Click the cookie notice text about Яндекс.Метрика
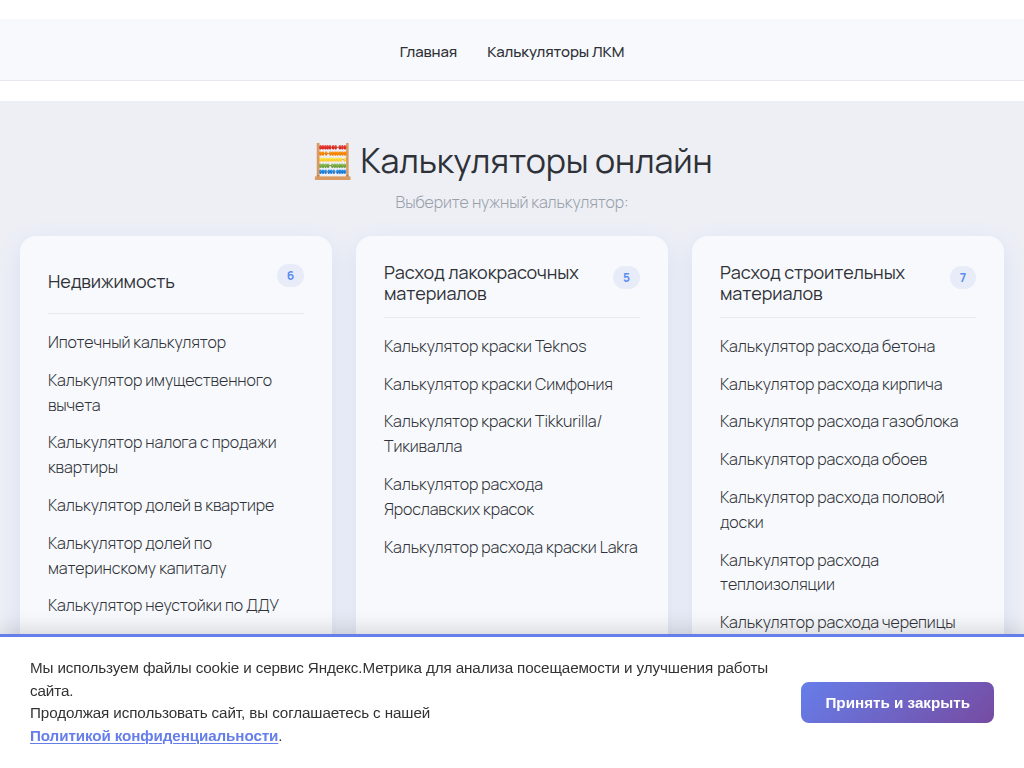Image resolution: width=1024 pixels, height=768 pixels. coord(398,679)
